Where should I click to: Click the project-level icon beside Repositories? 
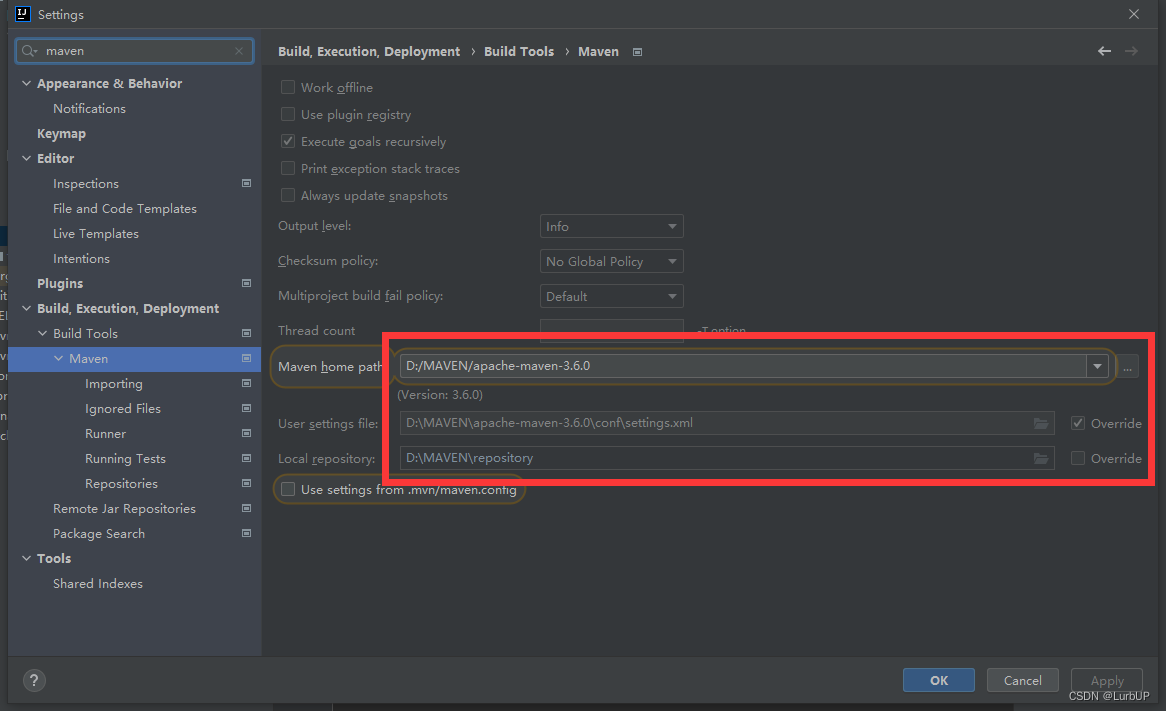pyautogui.click(x=246, y=483)
